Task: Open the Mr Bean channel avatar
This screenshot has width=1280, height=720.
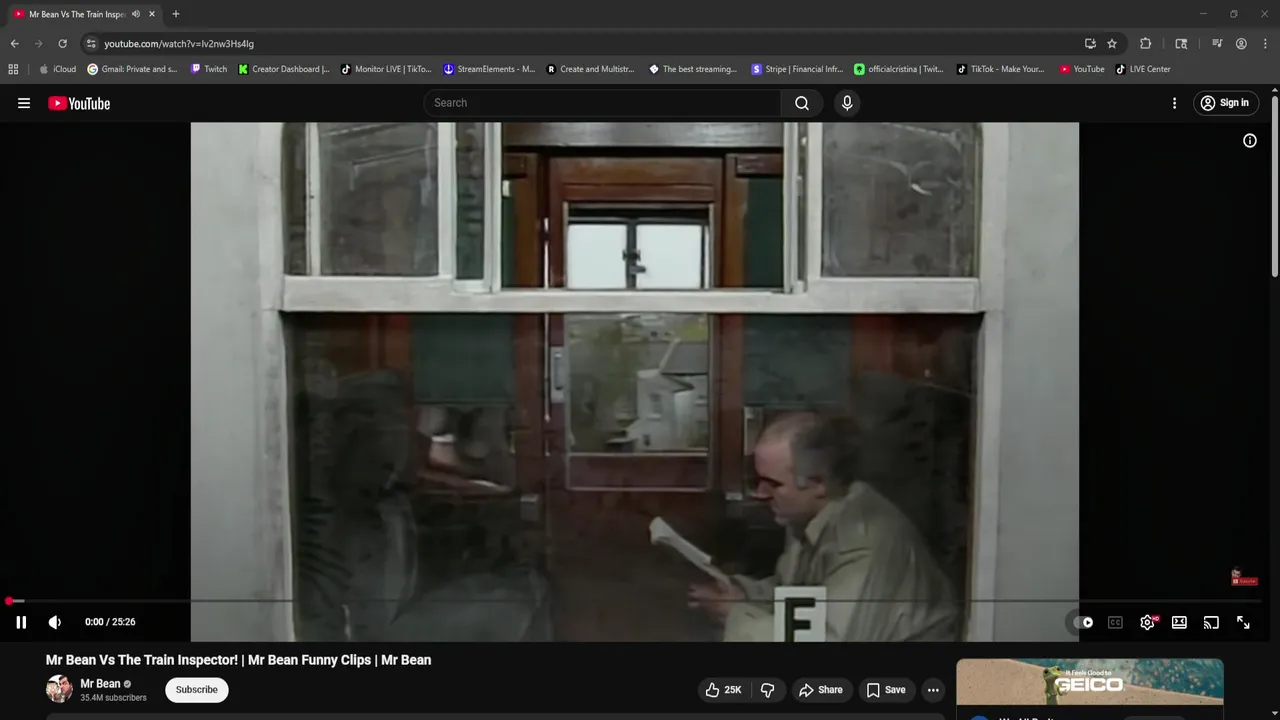Action: (x=59, y=689)
